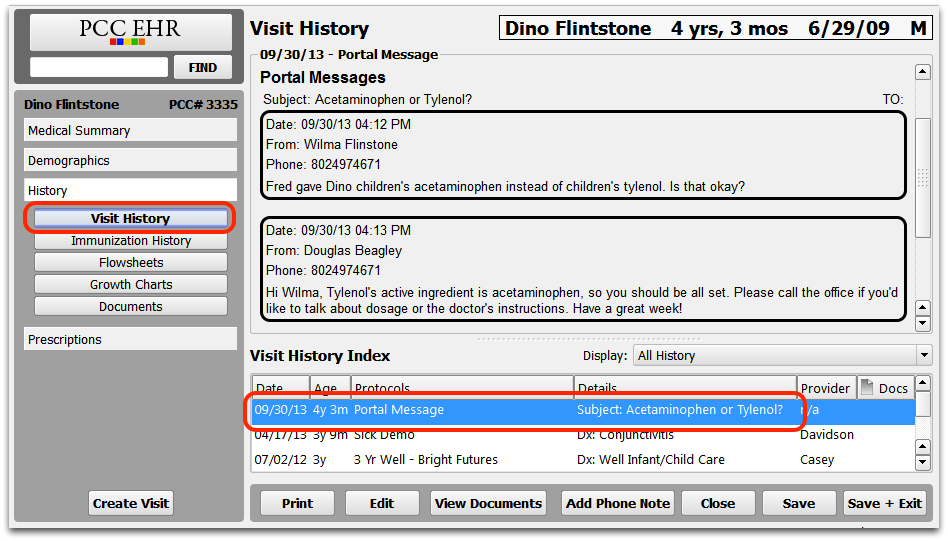Click the PCC# 3335 label
Image resolution: width=948 pixels, height=541 pixels.
(x=203, y=104)
